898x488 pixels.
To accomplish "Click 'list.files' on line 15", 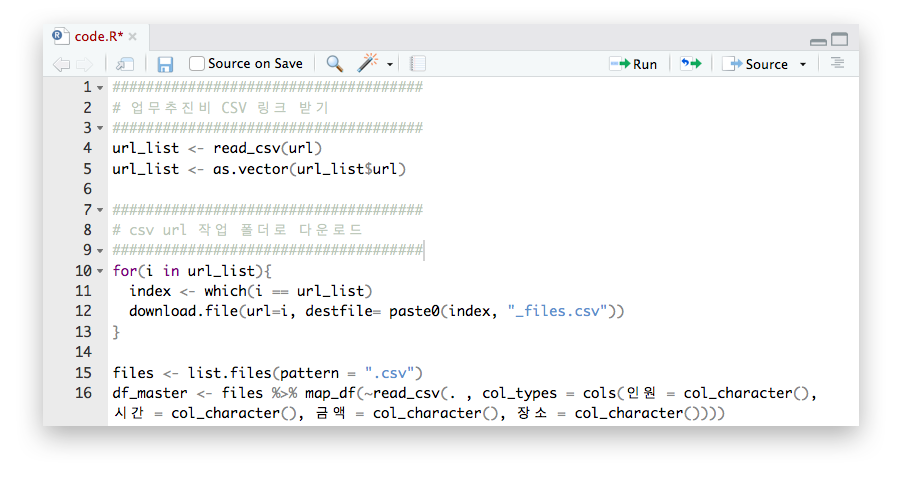I will coord(230,373).
